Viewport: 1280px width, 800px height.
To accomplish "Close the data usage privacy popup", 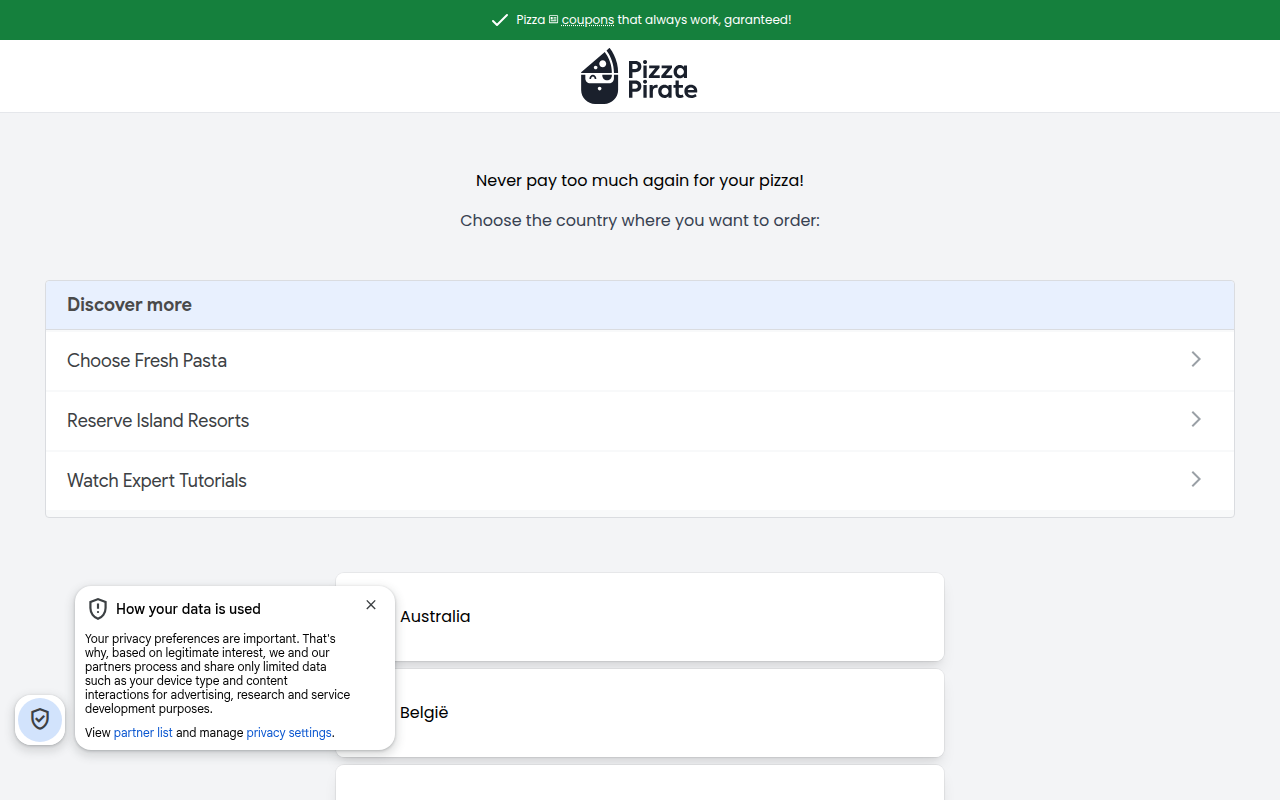I will 371,605.
